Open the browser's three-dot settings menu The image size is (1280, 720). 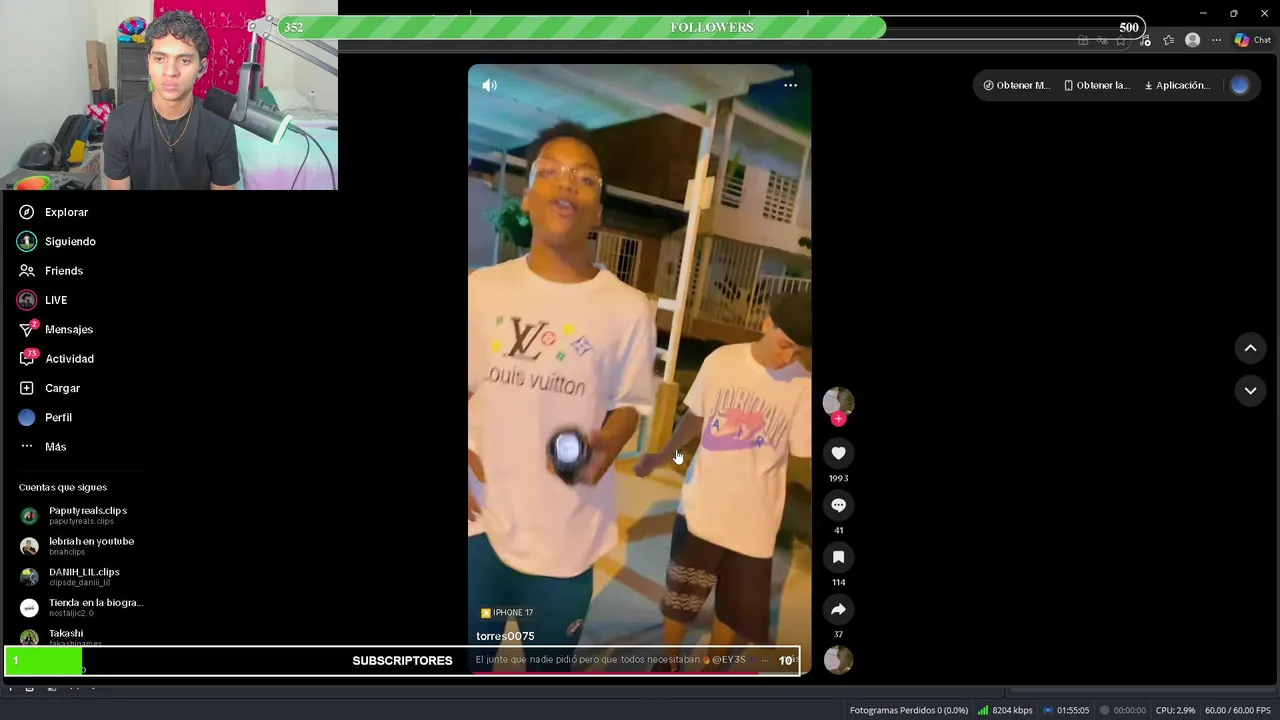[1216, 40]
